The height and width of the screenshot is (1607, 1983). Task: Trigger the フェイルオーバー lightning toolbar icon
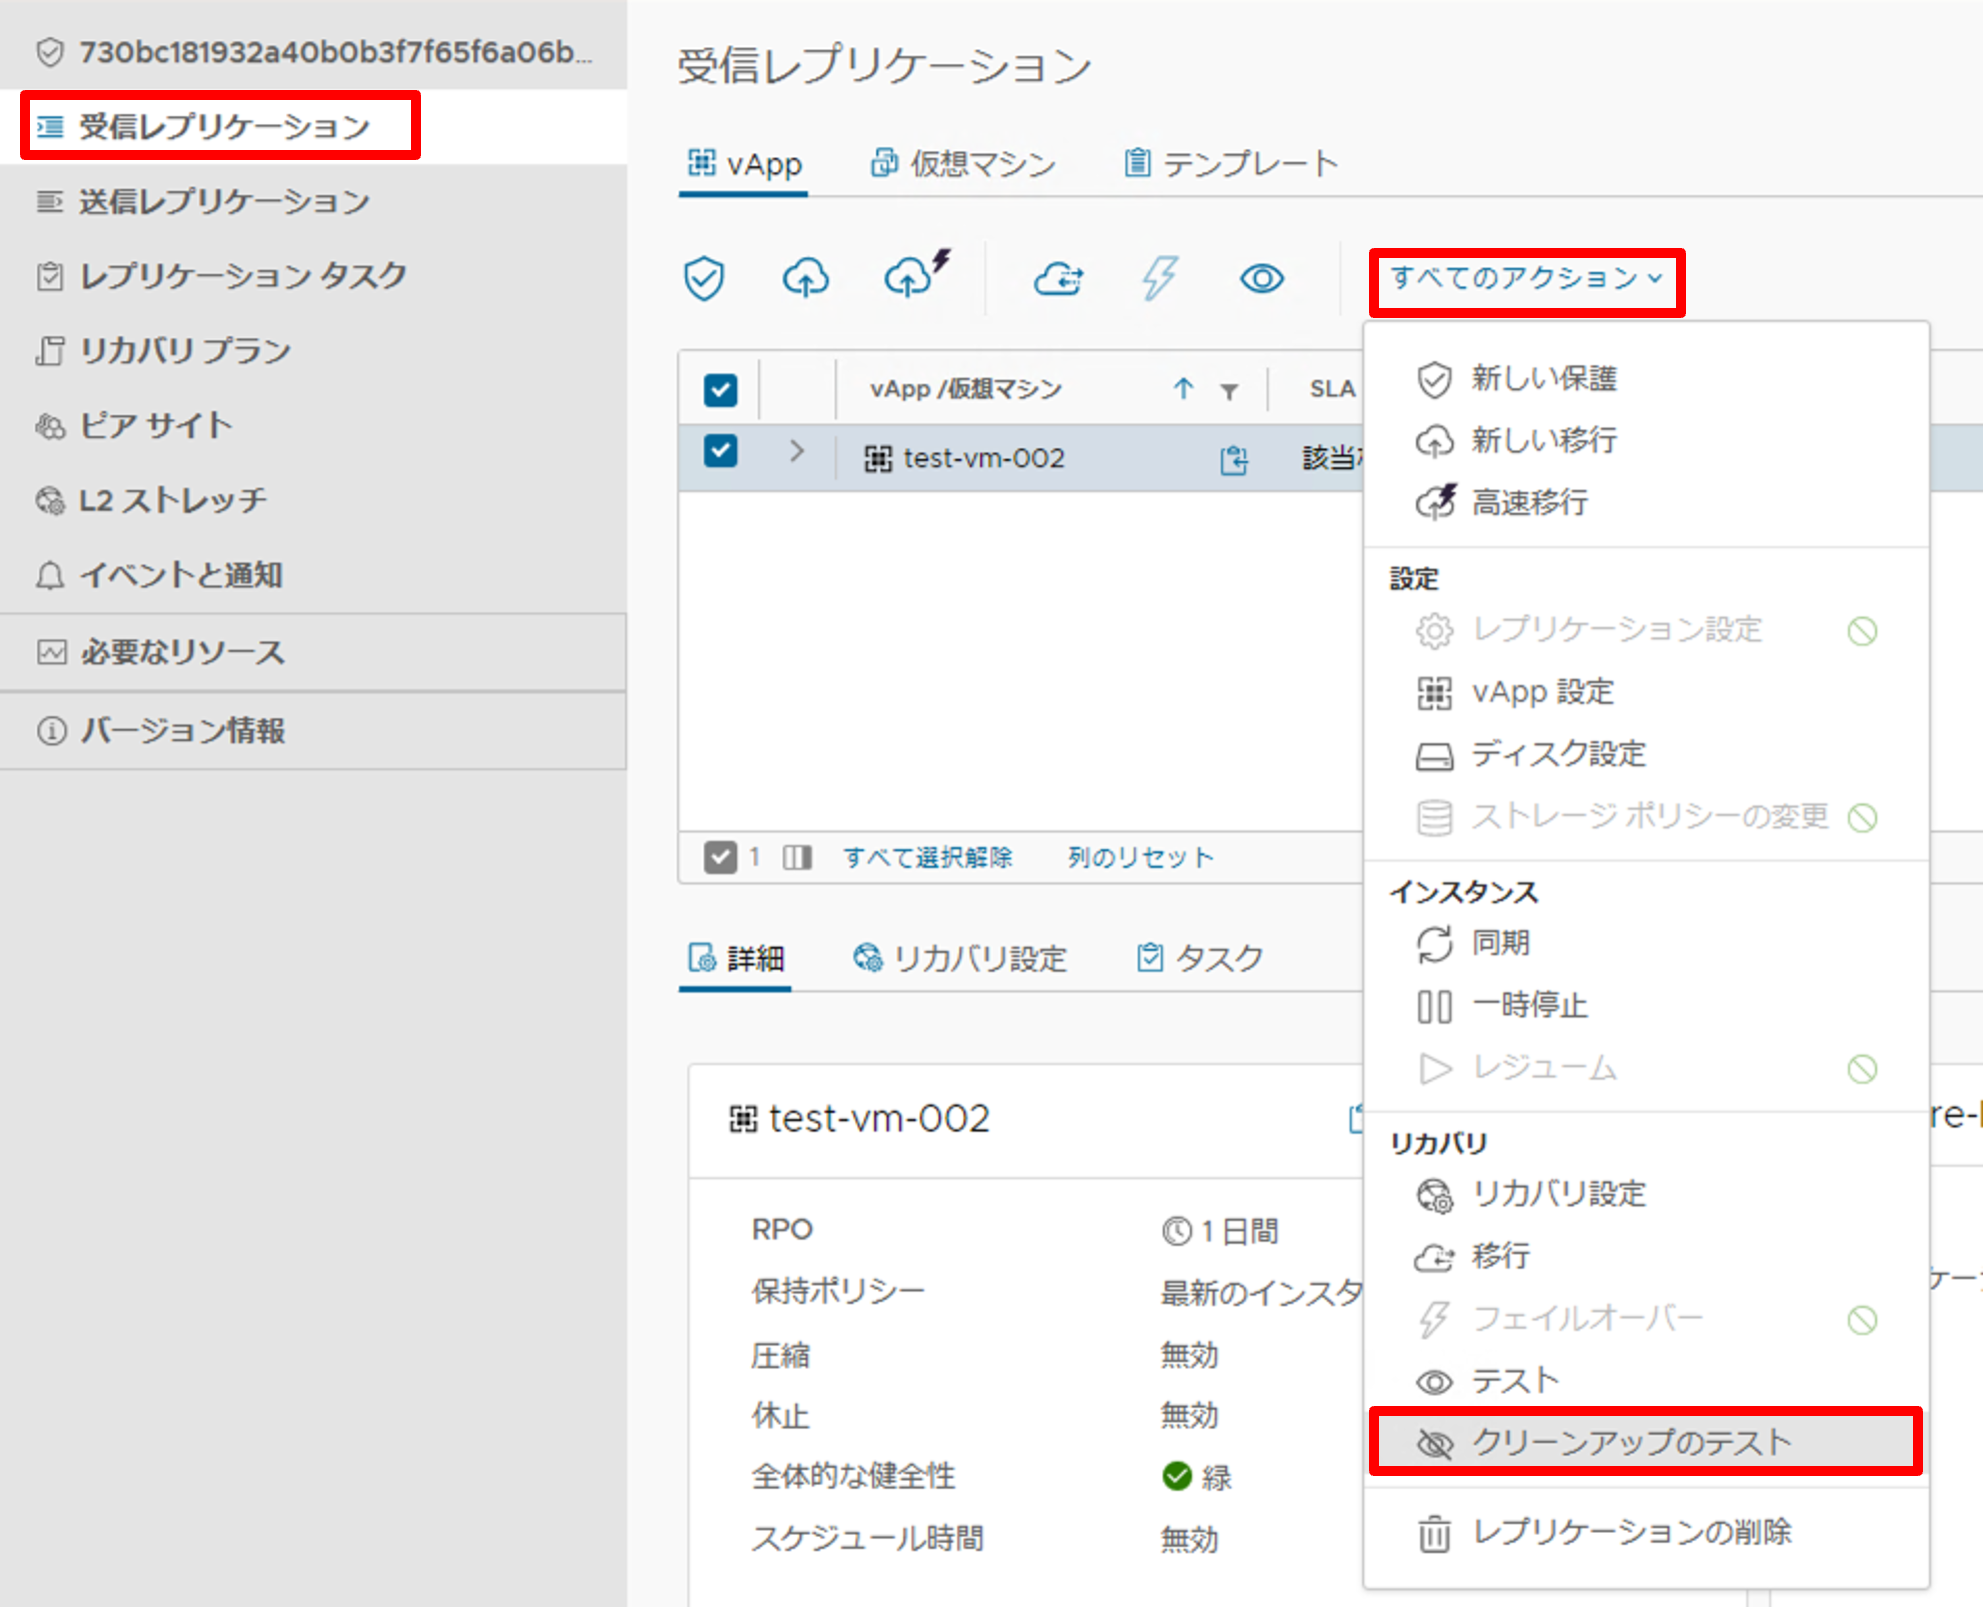point(1160,278)
